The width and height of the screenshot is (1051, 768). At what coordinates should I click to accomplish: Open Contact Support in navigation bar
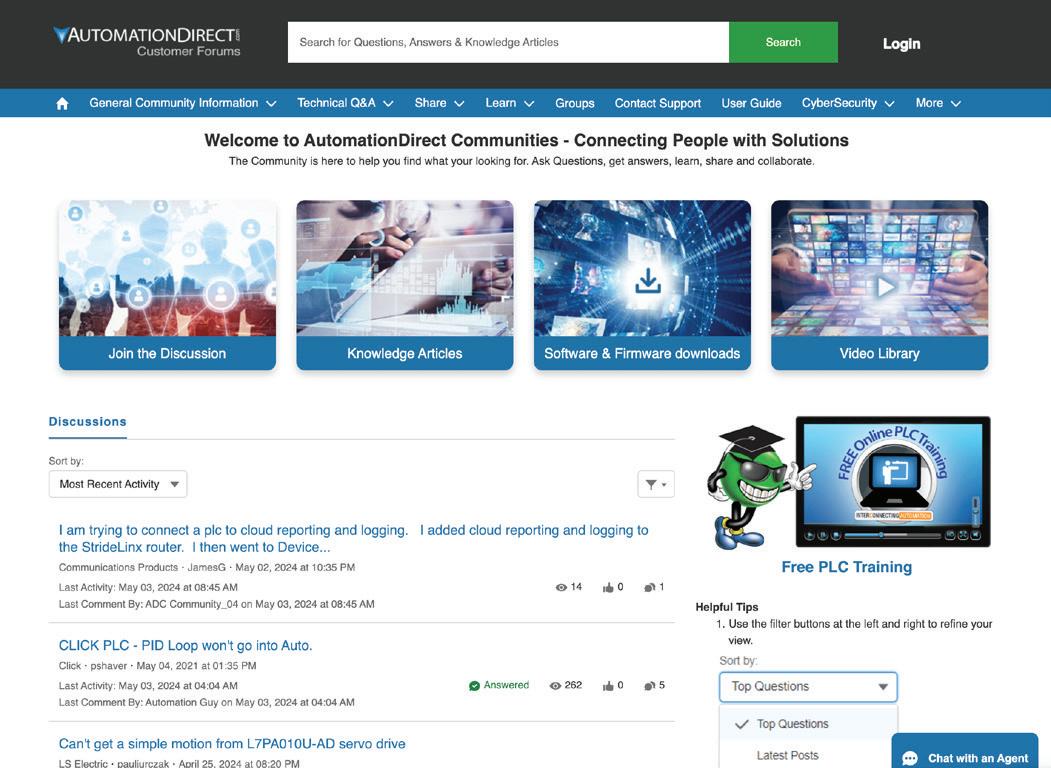pos(658,103)
